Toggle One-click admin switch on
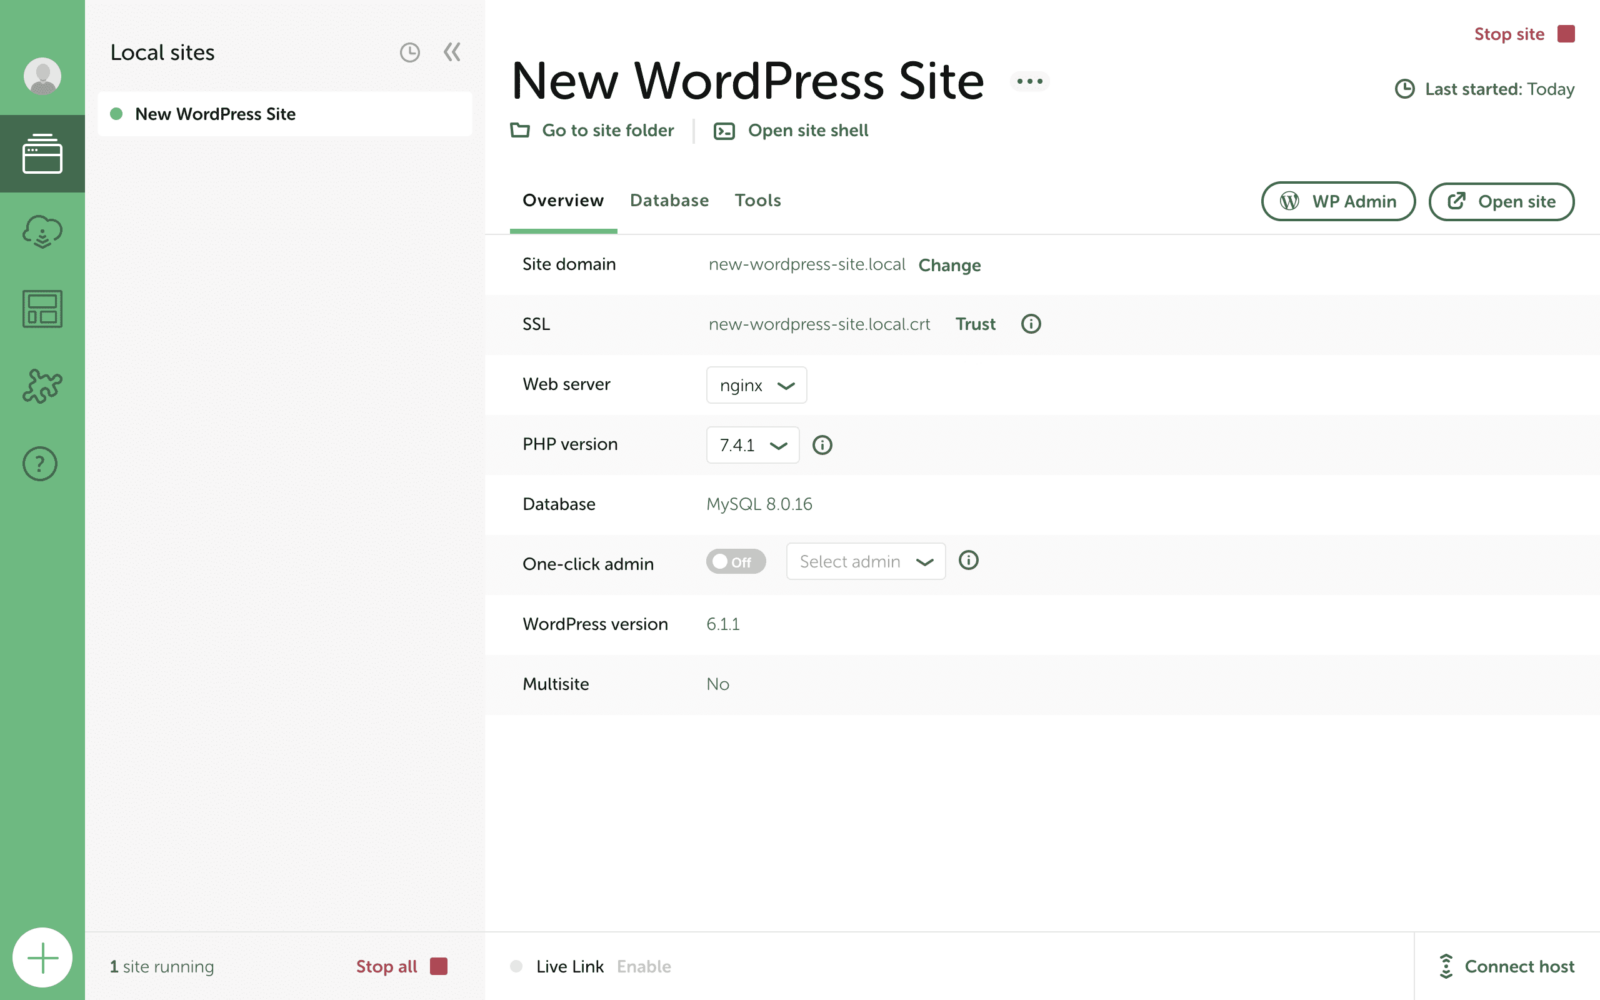Viewport: 1600px width, 1000px height. (x=736, y=562)
